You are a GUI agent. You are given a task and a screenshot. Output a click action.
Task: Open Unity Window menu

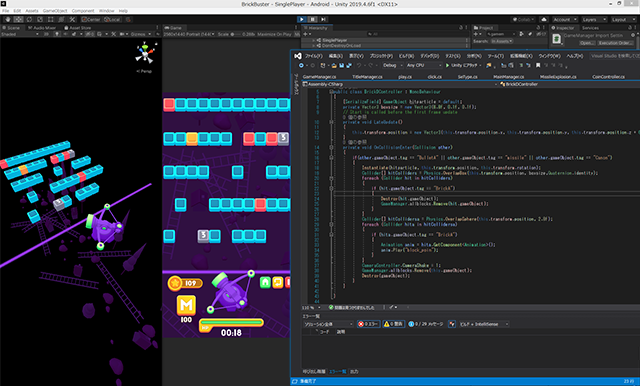click(x=107, y=11)
